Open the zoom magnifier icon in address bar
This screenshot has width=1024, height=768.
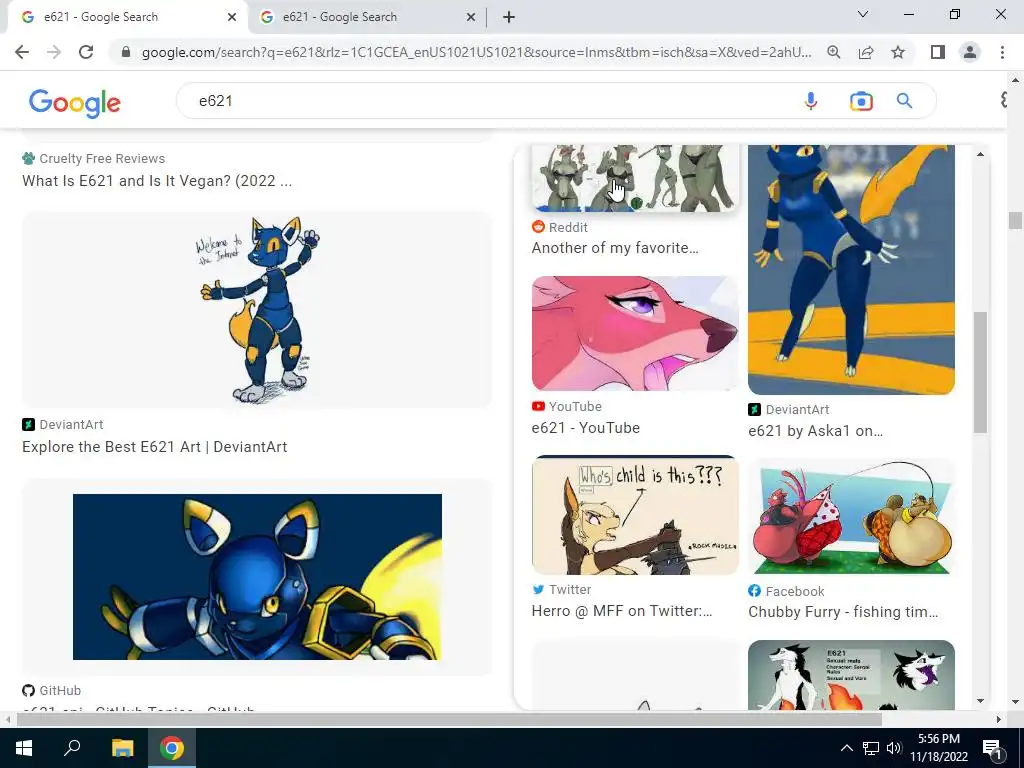click(833, 52)
